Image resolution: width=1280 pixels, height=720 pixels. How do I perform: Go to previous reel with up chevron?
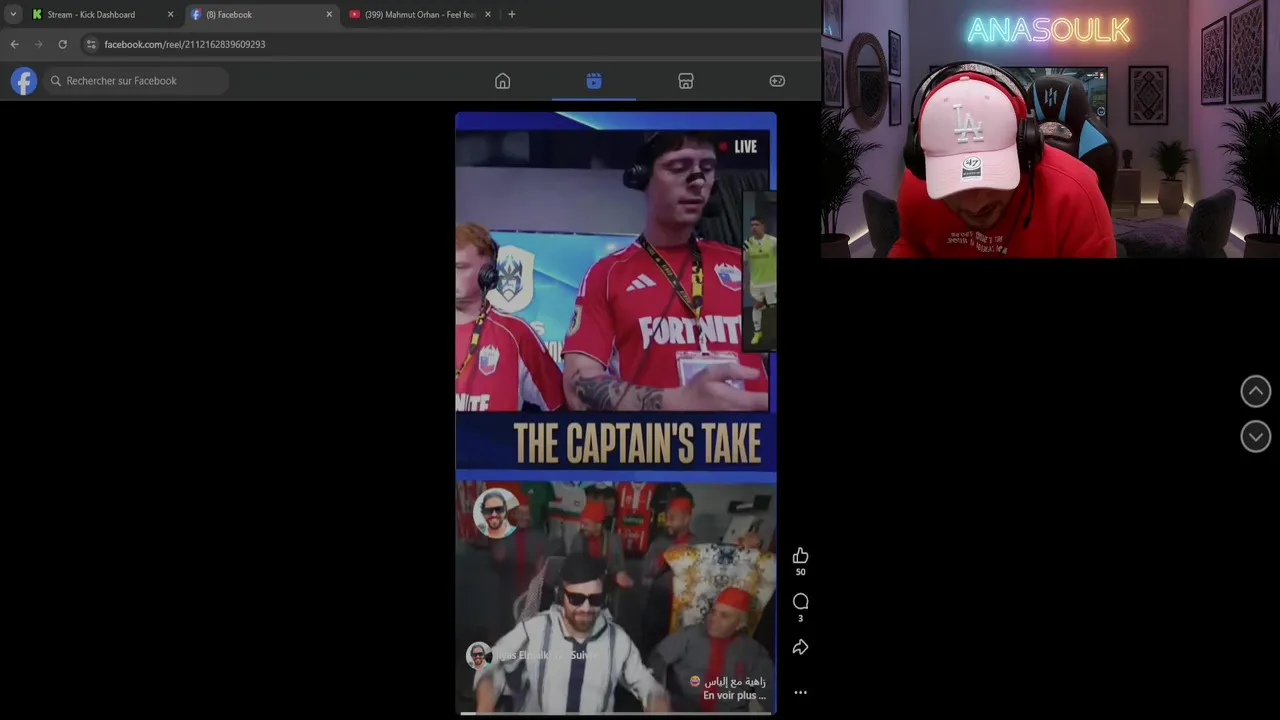click(1256, 391)
